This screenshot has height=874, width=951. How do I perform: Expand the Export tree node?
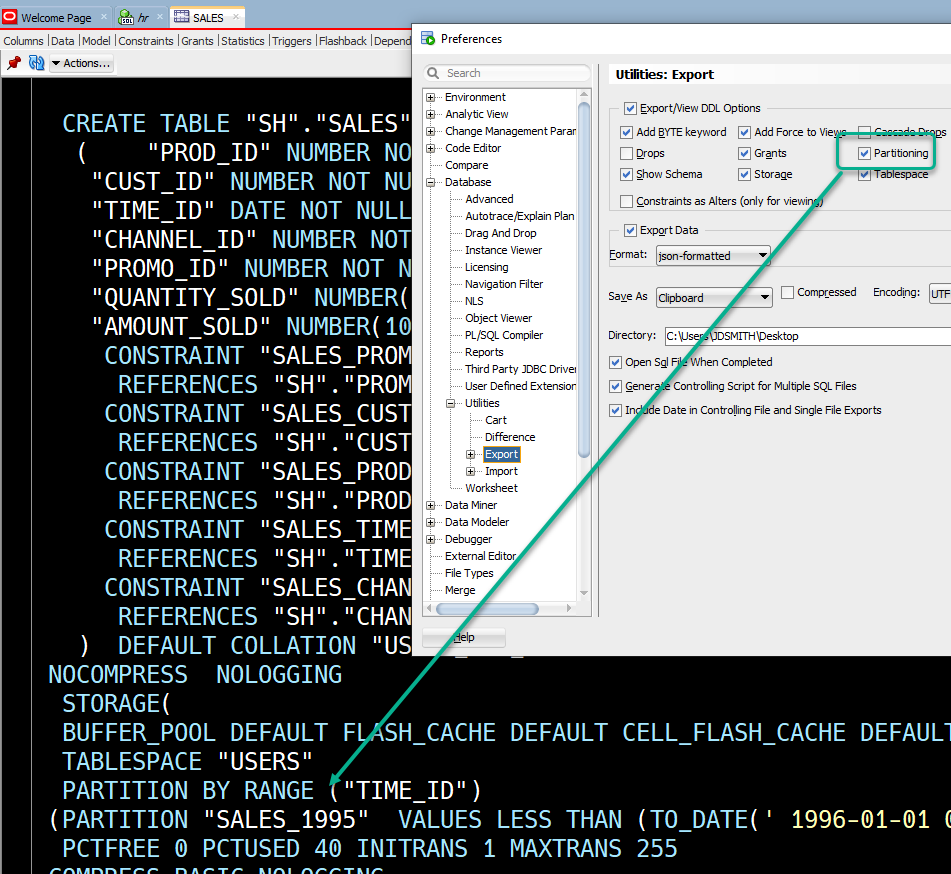point(471,454)
